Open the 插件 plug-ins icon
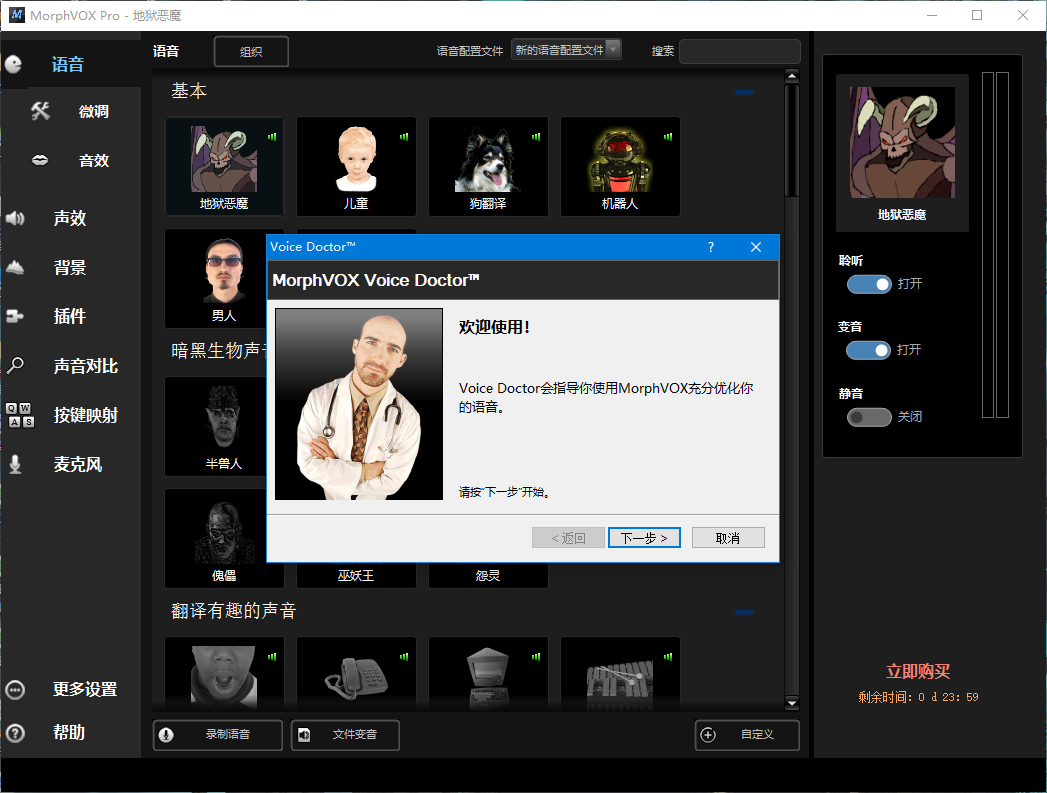The height and width of the screenshot is (793, 1047). click(15, 316)
